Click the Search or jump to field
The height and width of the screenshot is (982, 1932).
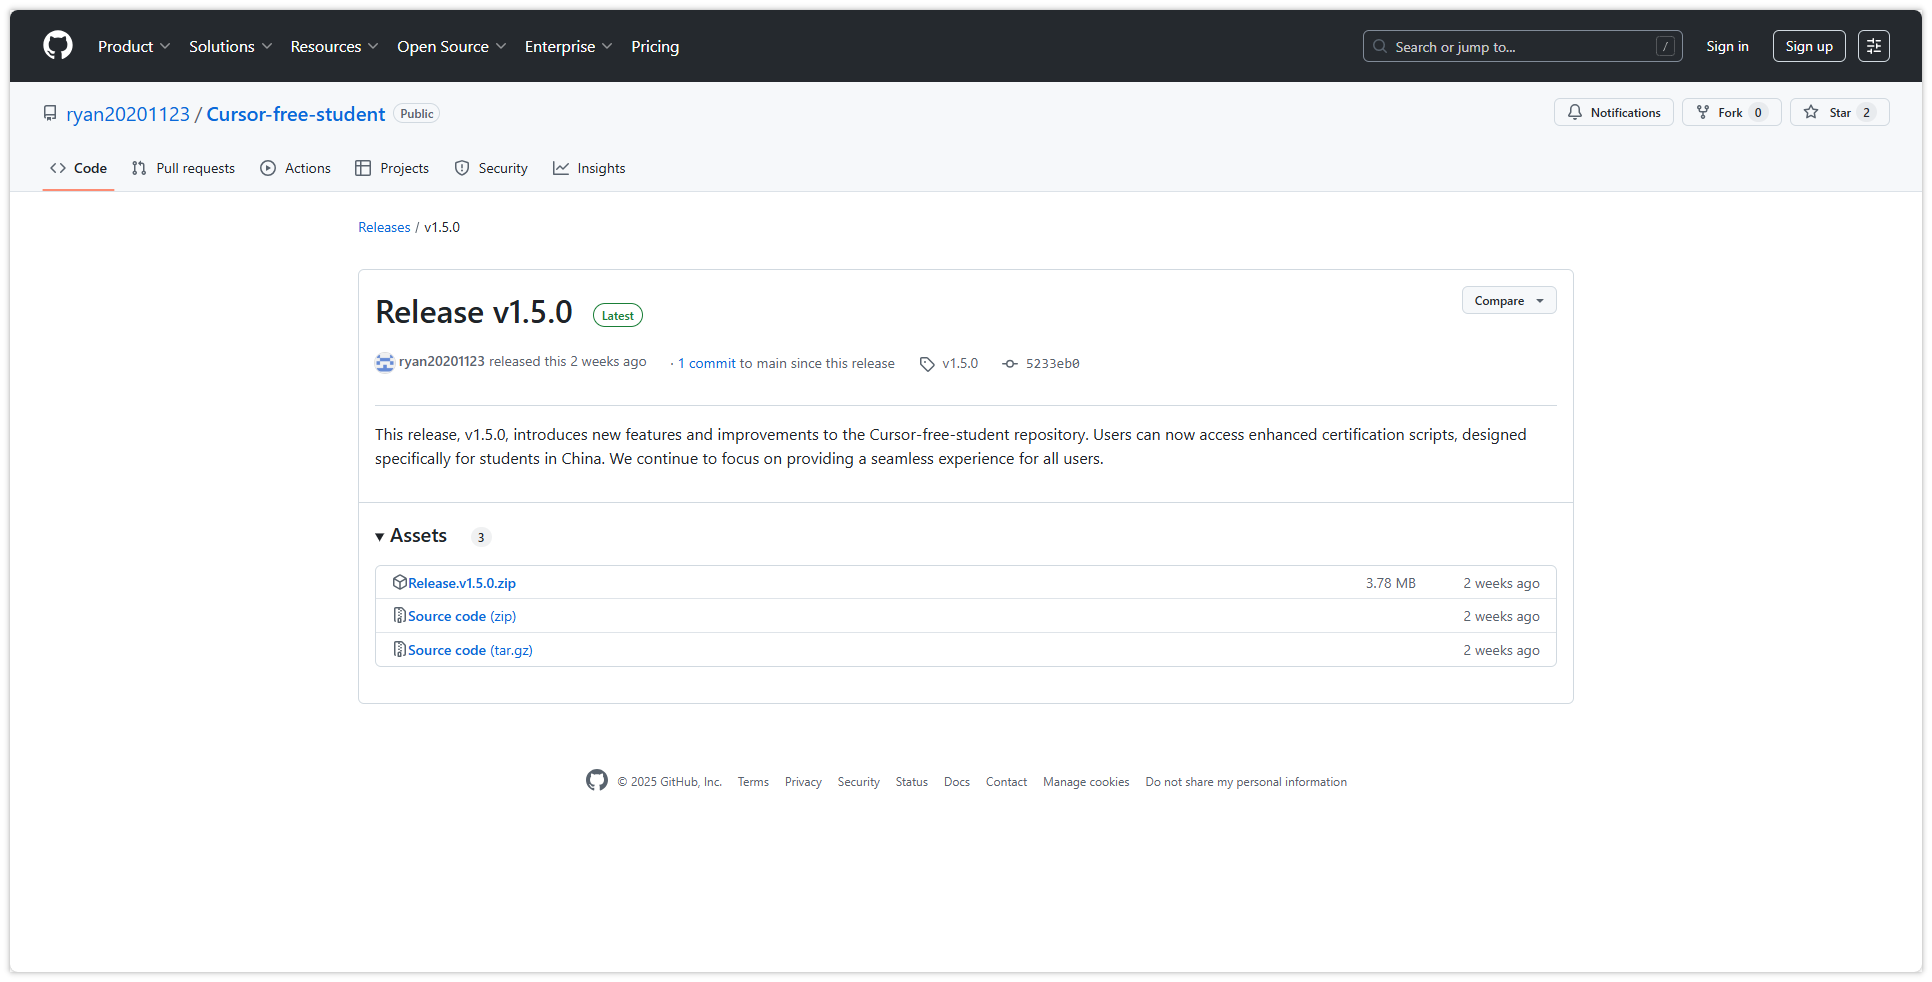(1521, 47)
